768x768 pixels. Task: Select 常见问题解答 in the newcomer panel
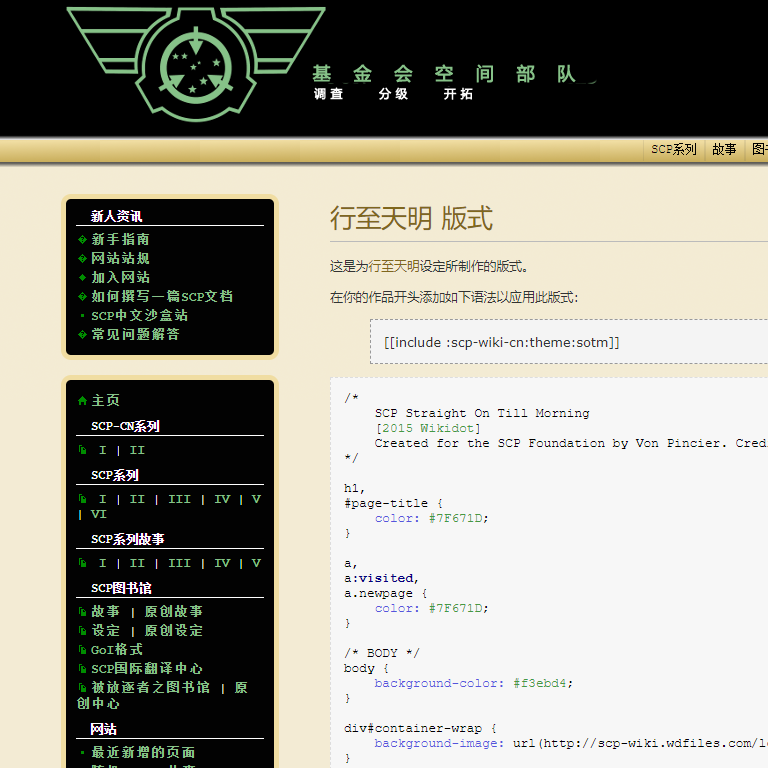pyautogui.click(x=135, y=335)
